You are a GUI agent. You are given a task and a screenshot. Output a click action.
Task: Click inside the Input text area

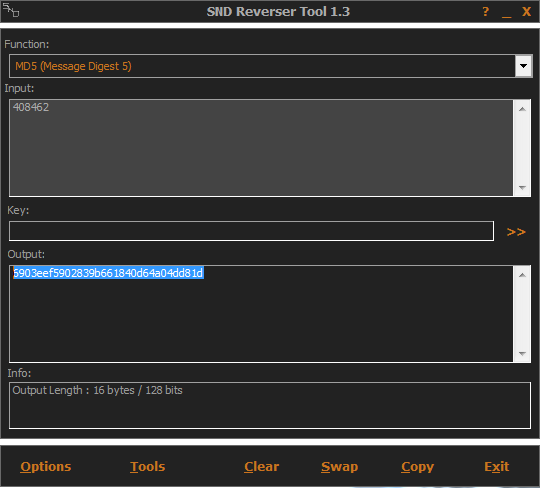point(261,148)
